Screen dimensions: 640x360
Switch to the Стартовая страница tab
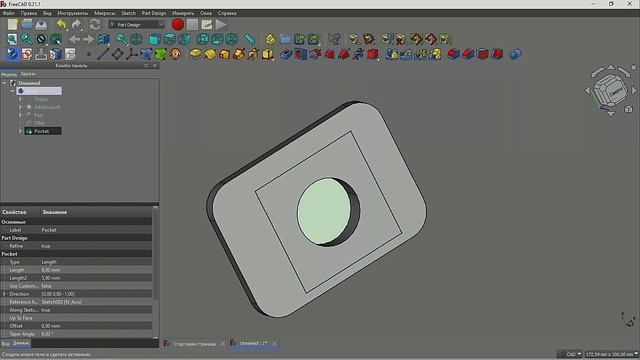pyautogui.click(x=194, y=344)
